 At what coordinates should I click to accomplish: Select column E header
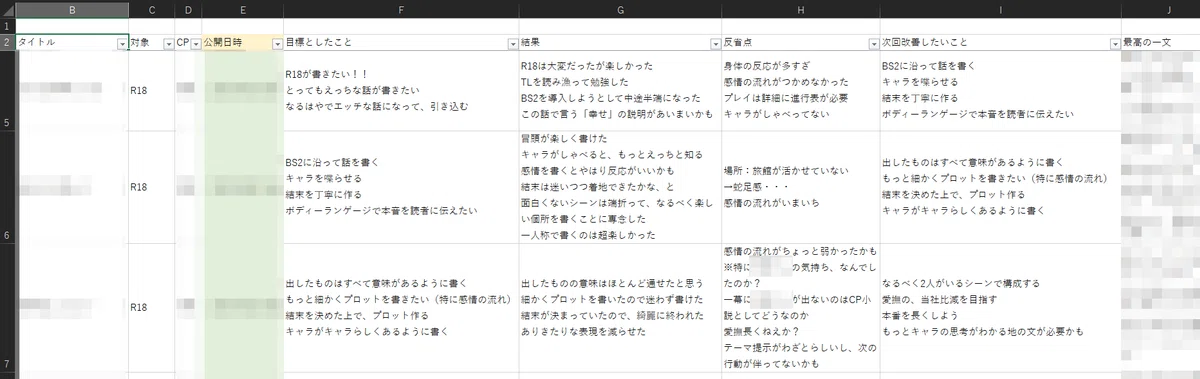tap(242, 9)
